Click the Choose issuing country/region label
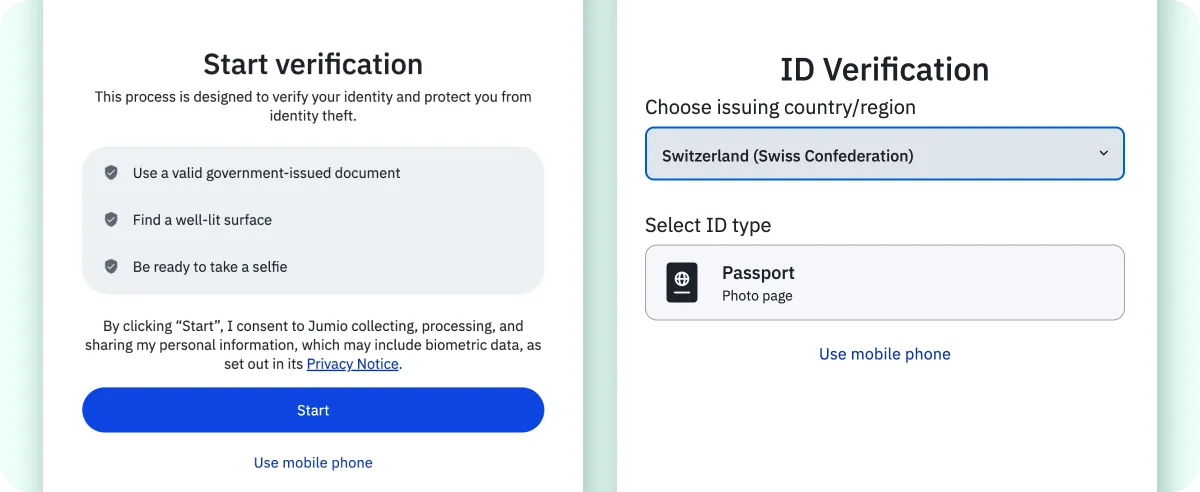This screenshot has height=492, width=1200. [x=780, y=107]
